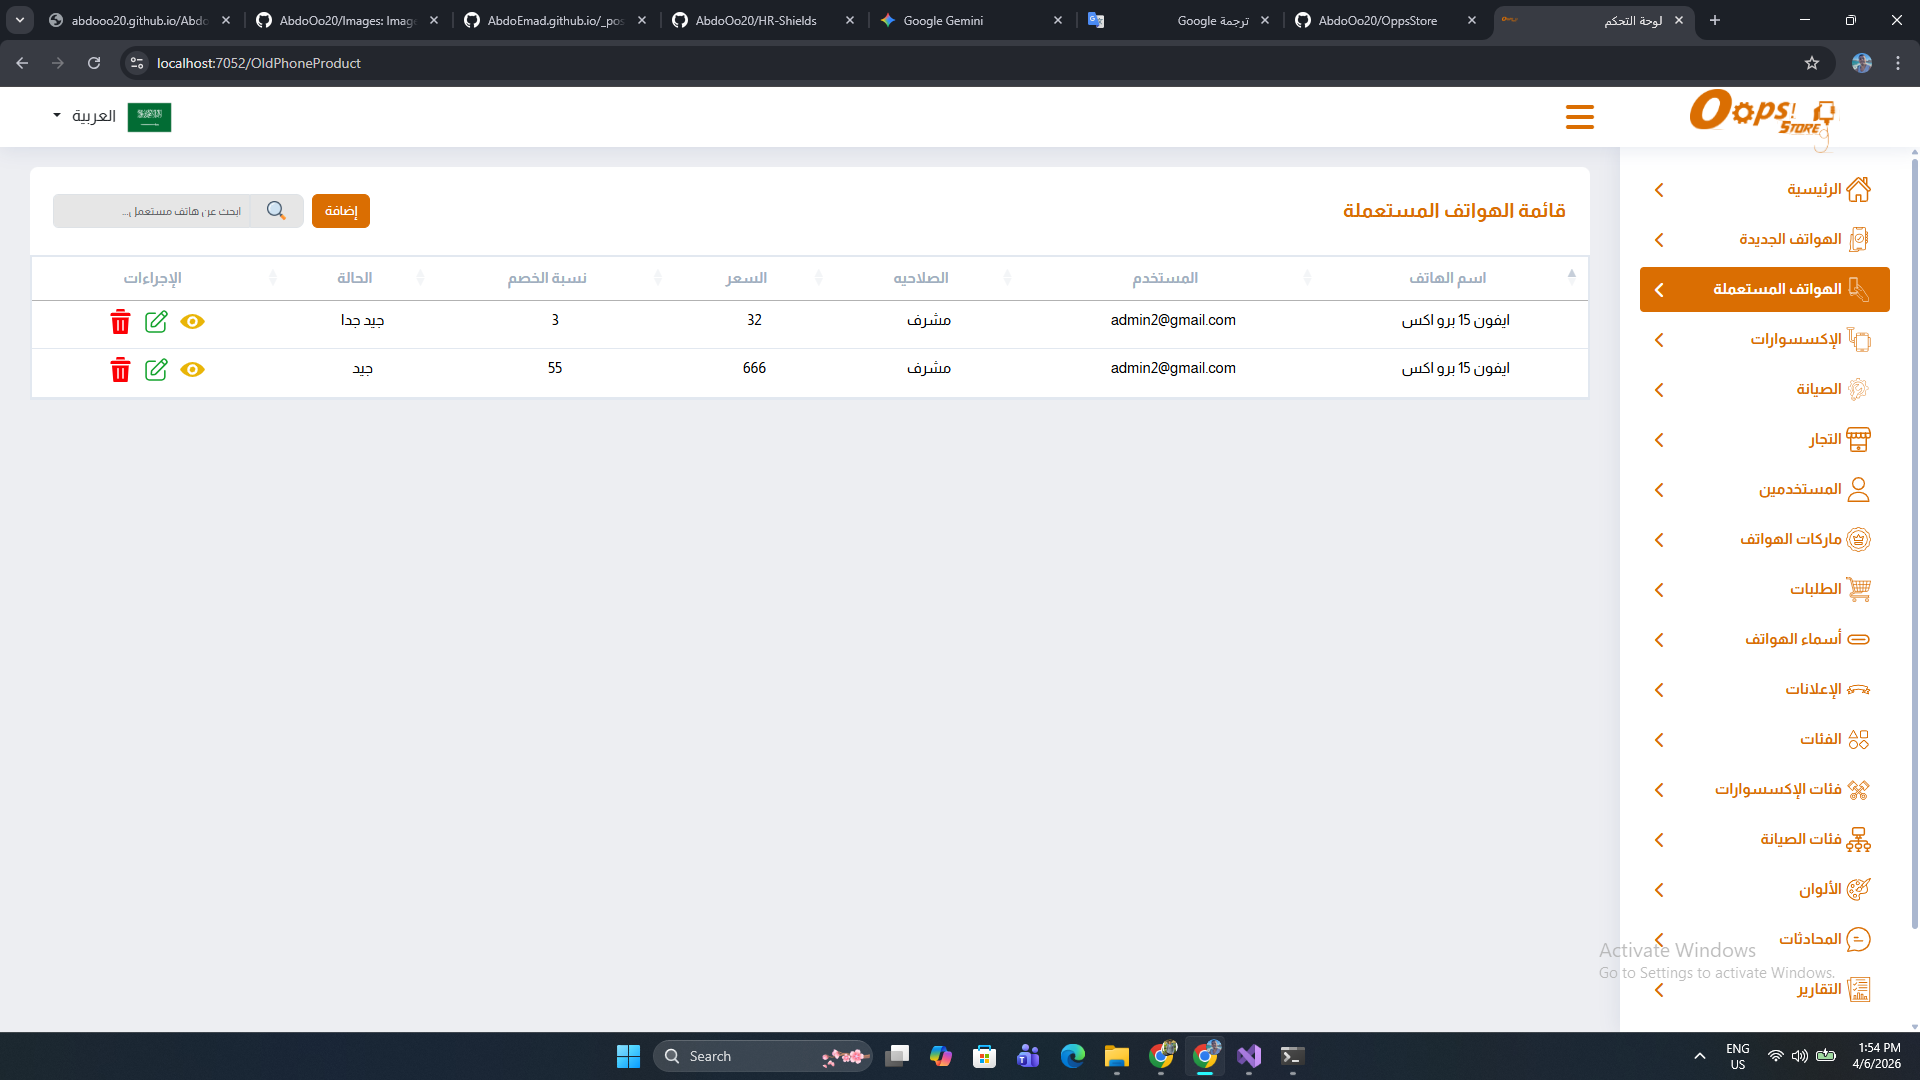
Task: View details of second row eye icon
Action: click(192, 370)
